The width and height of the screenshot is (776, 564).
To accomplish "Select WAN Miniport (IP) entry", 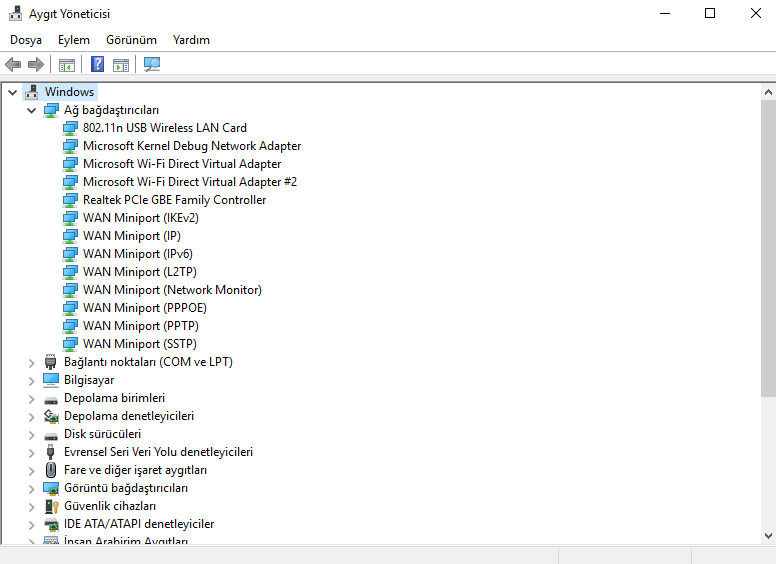I will [132, 236].
